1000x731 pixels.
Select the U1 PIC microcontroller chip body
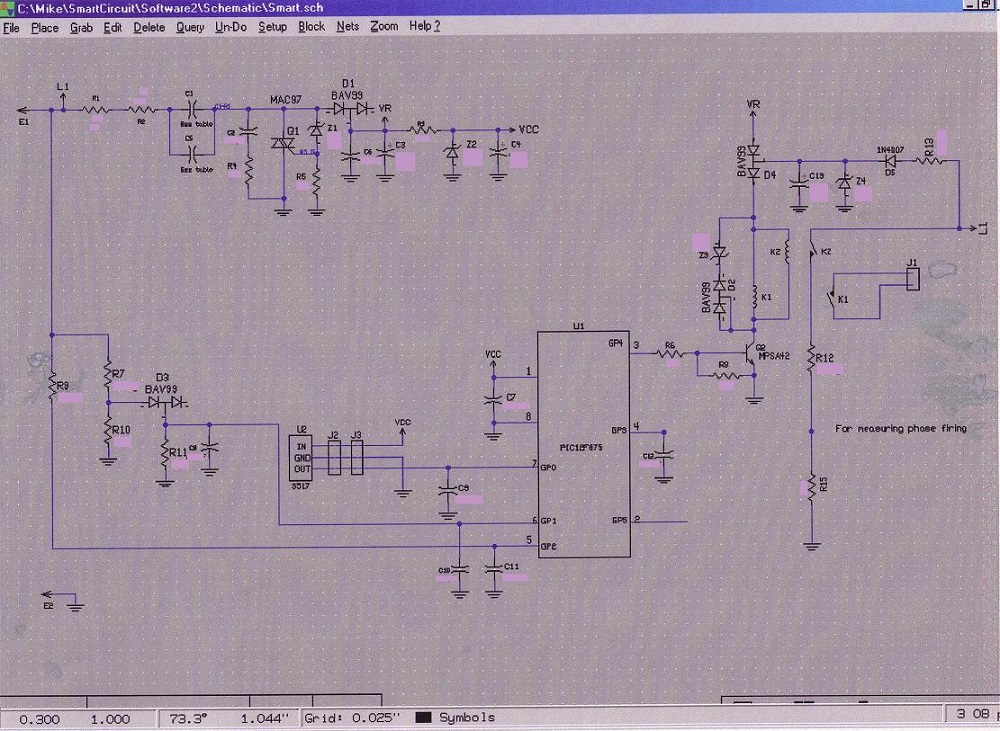[584, 445]
